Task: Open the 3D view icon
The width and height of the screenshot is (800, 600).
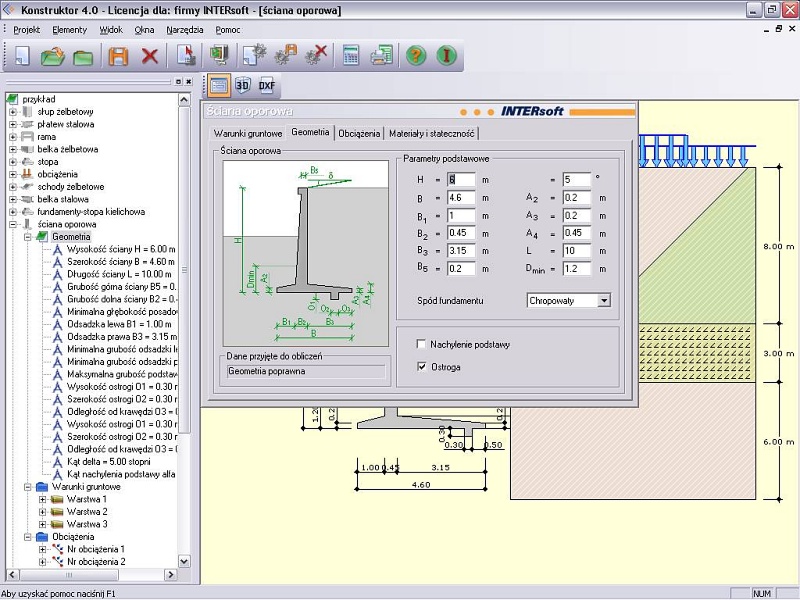Action: [242, 85]
